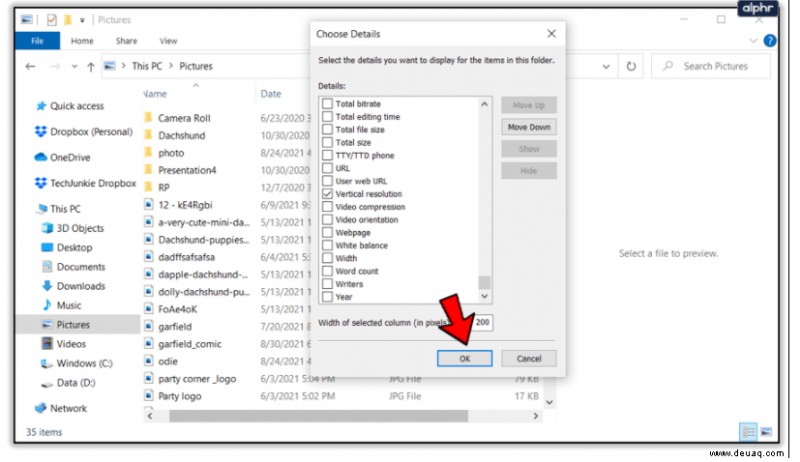This screenshot has height=462, width=800.
Task: Click the Show button
Action: click(529, 149)
